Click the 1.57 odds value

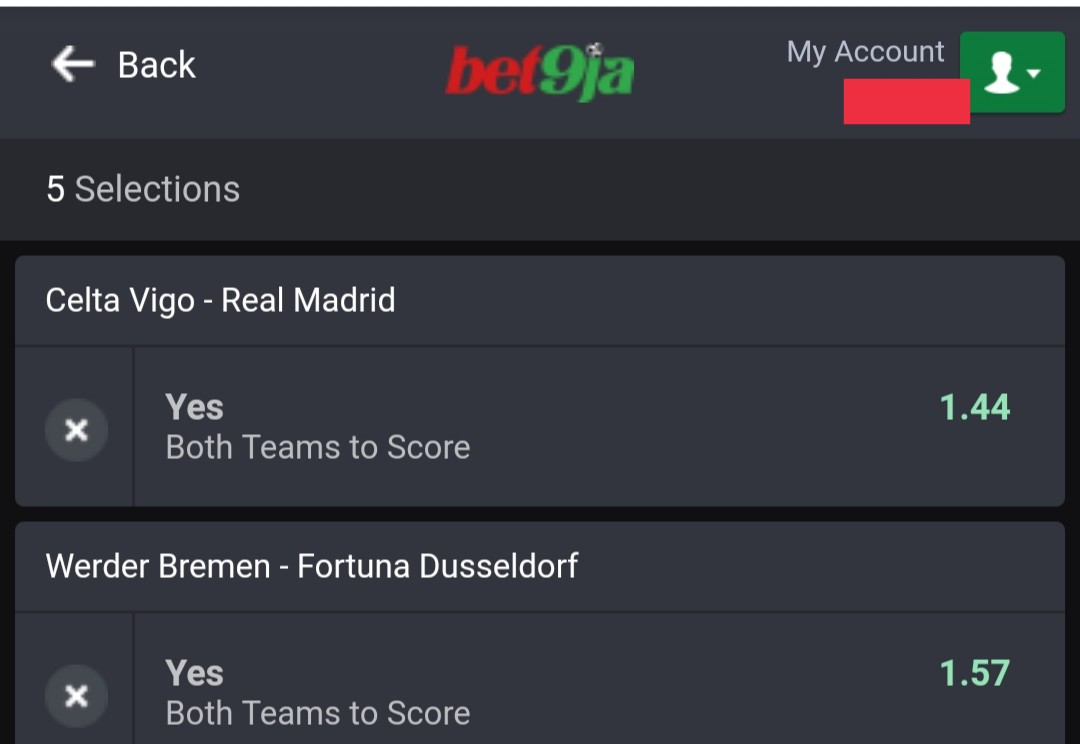[x=975, y=673]
